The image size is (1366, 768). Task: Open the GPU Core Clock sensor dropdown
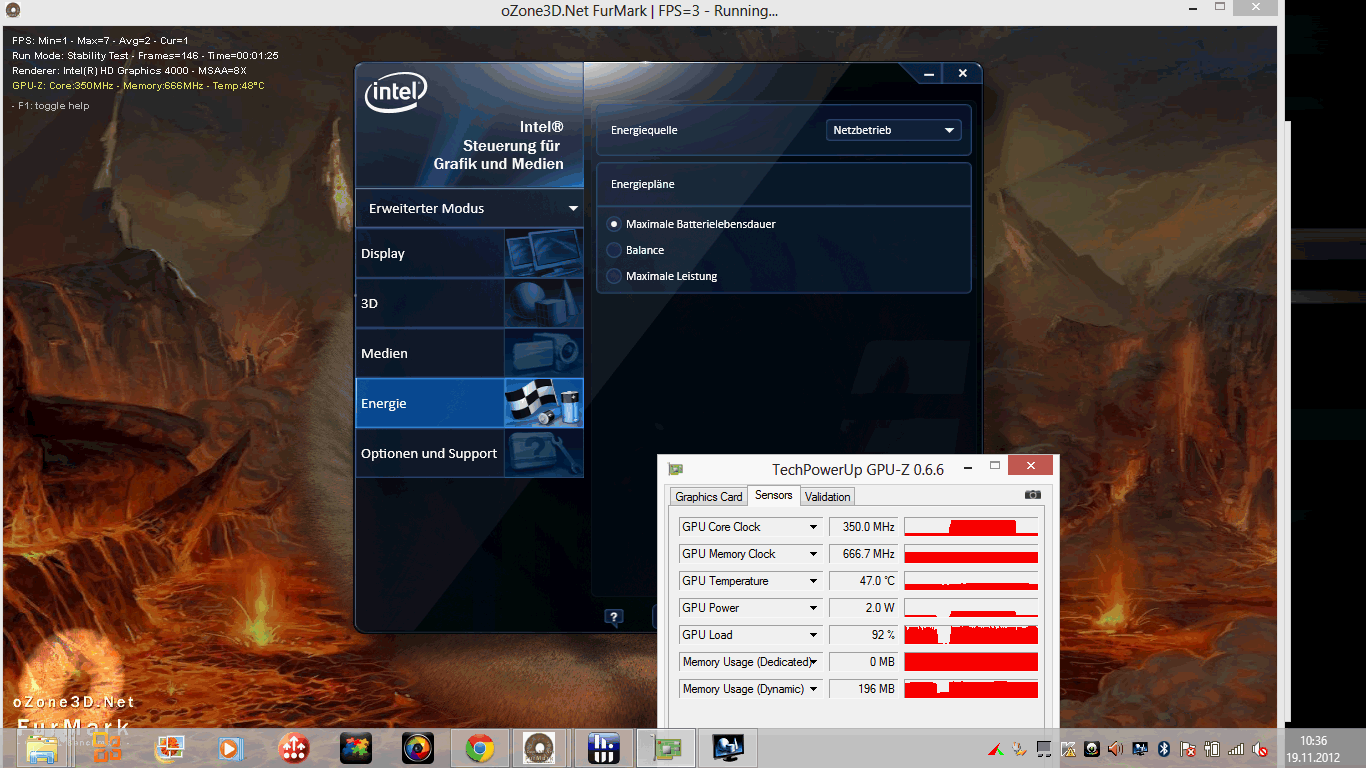click(x=750, y=527)
